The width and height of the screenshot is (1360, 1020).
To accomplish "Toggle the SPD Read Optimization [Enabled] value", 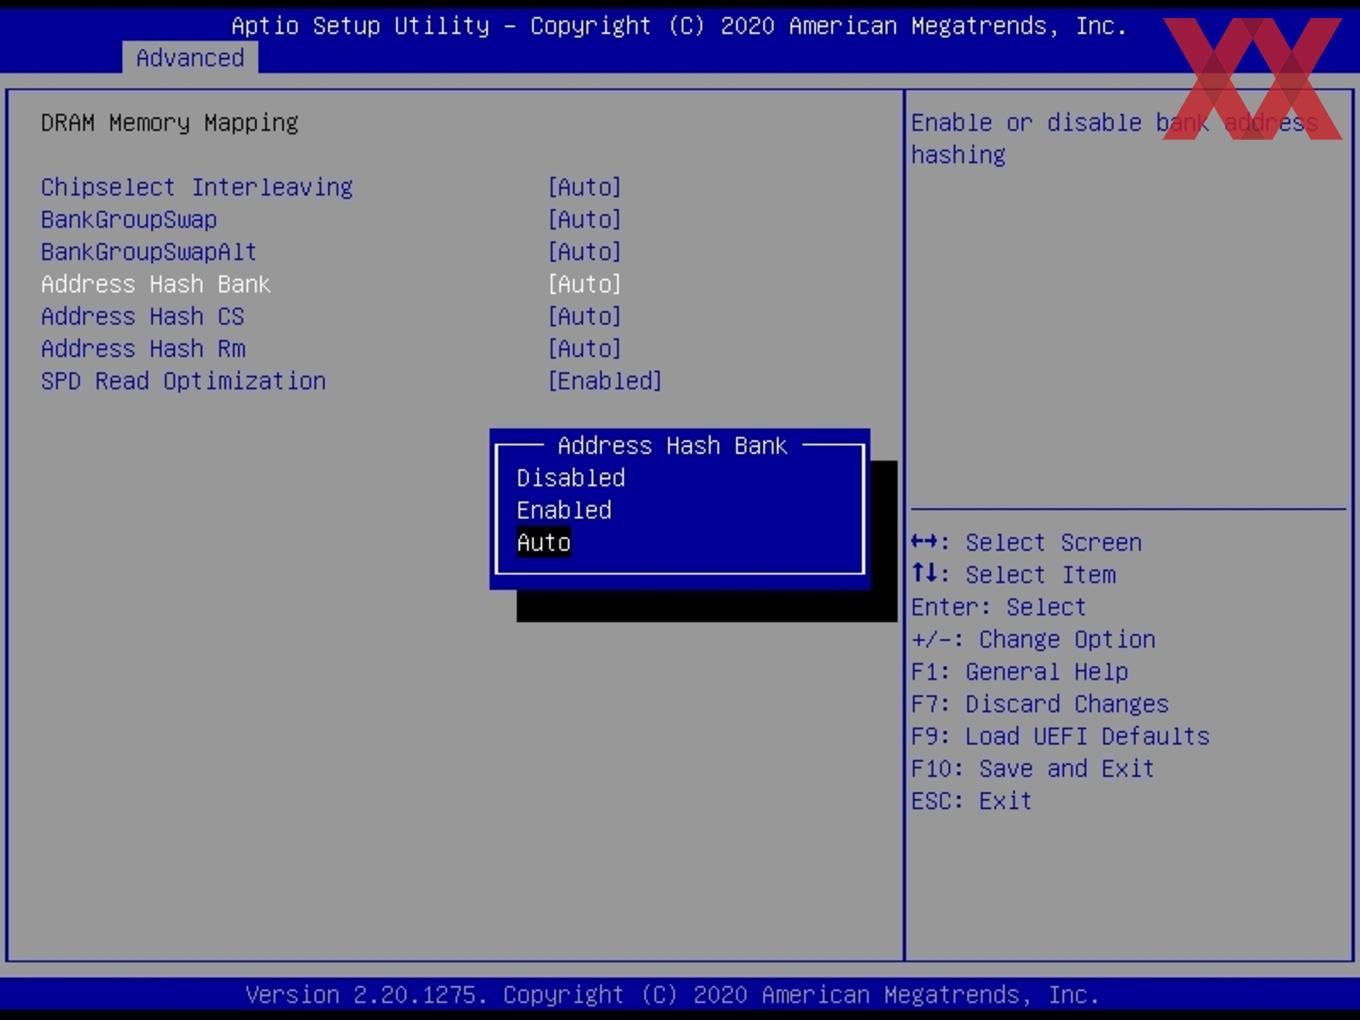I will click(605, 381).
